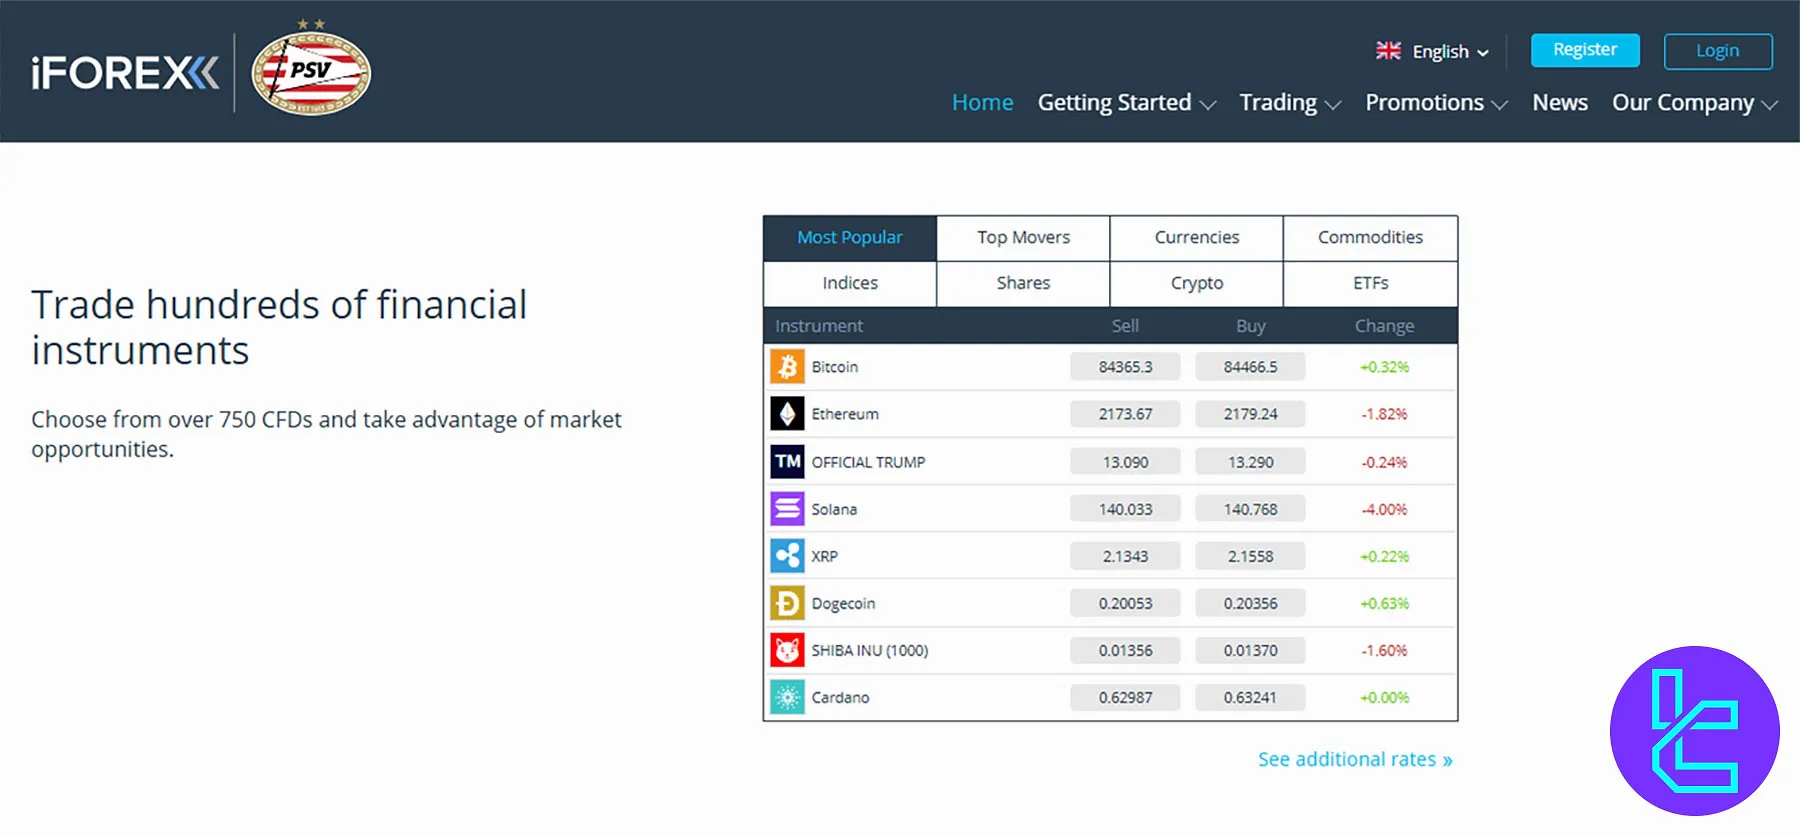This screenshot has width=1800, height=836.
Task: Select the Most Popular tab
Action: (850, 238)
